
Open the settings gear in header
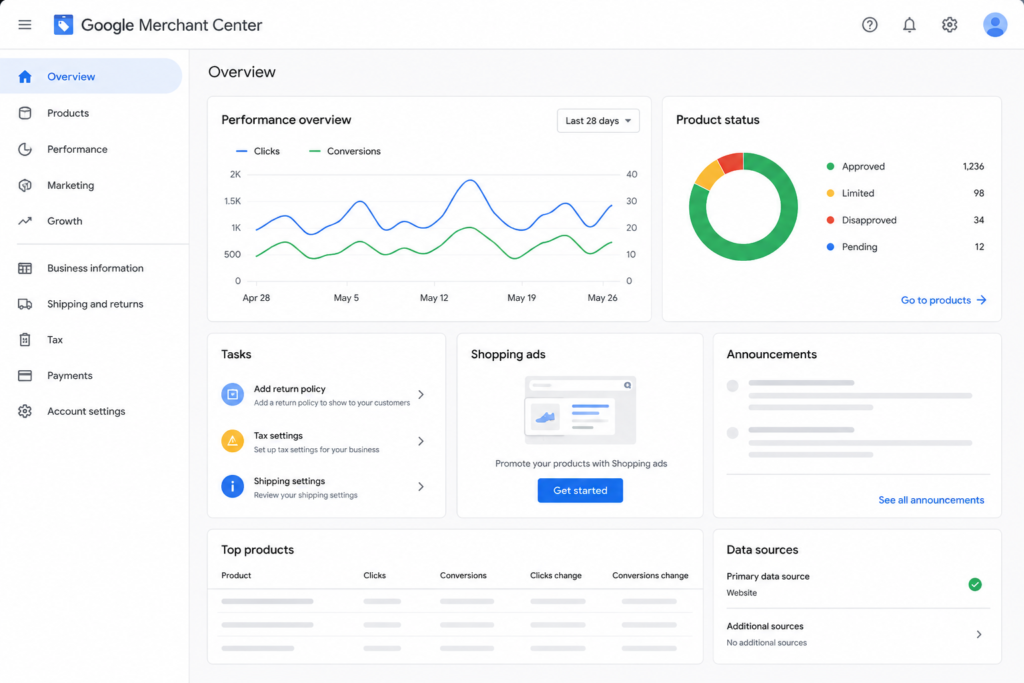949,25
